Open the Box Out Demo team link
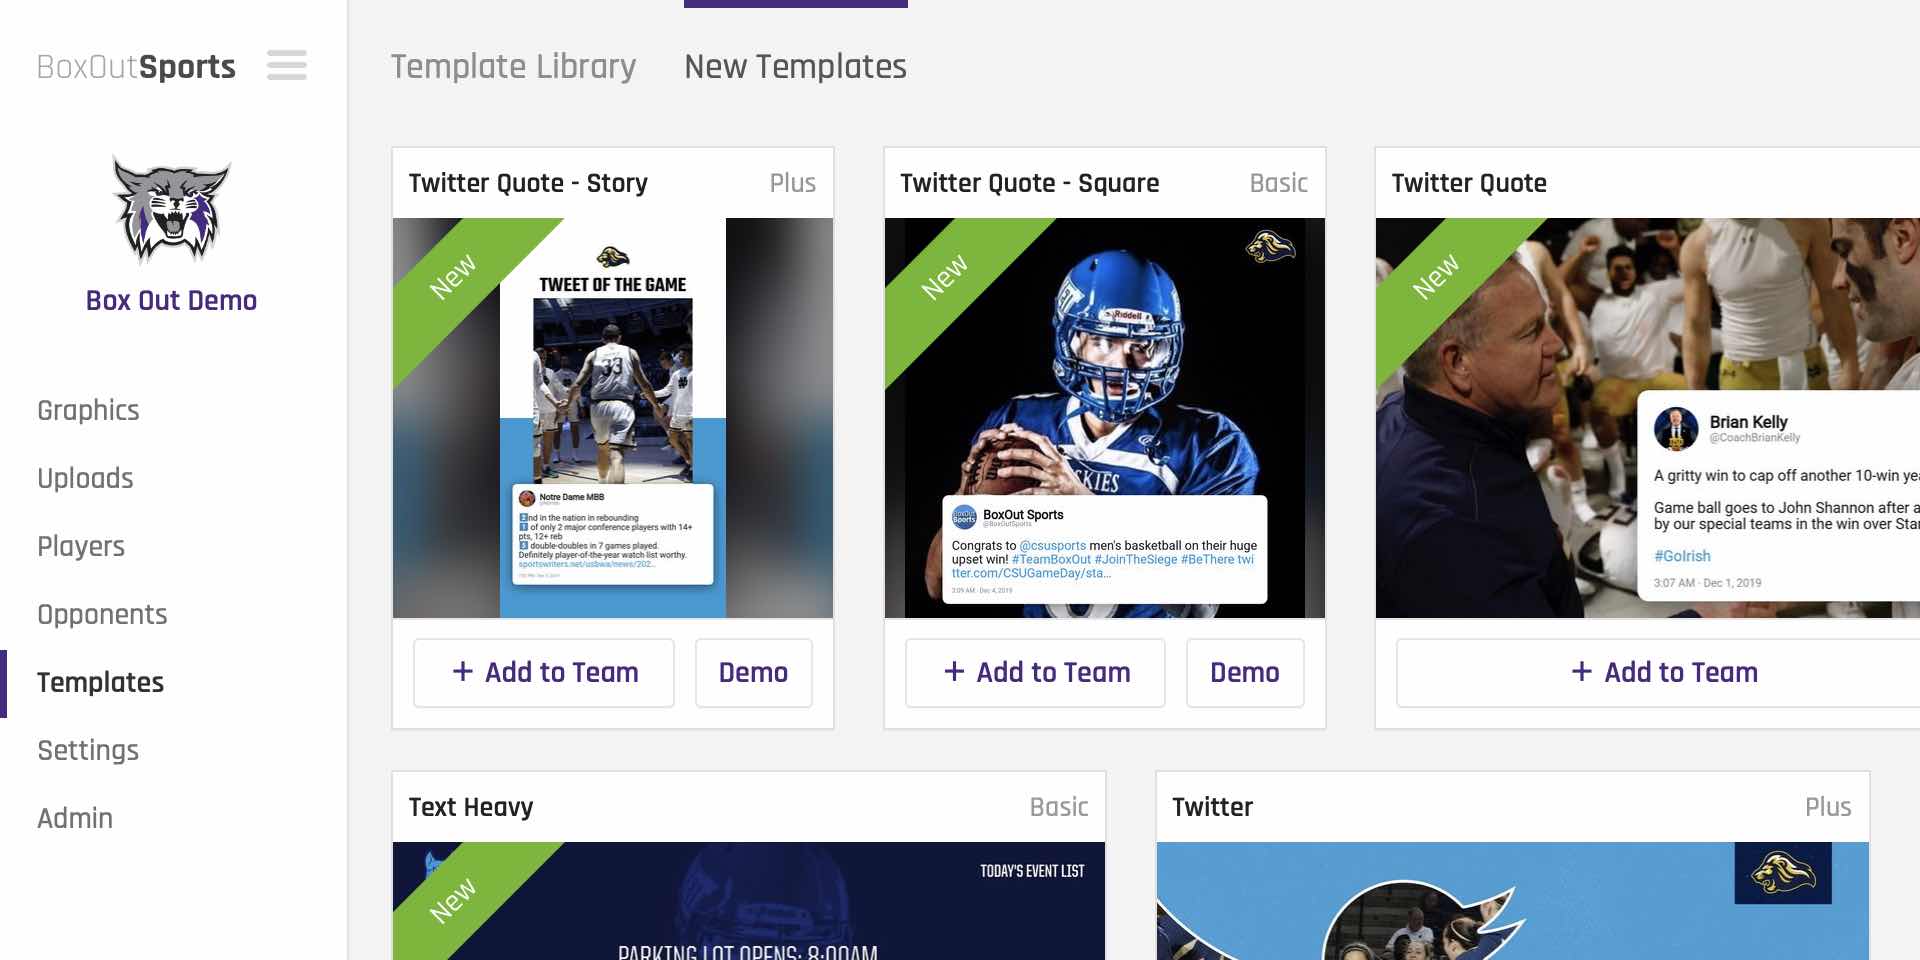Viewport: 1920px width, 960px height. (171, 301)
